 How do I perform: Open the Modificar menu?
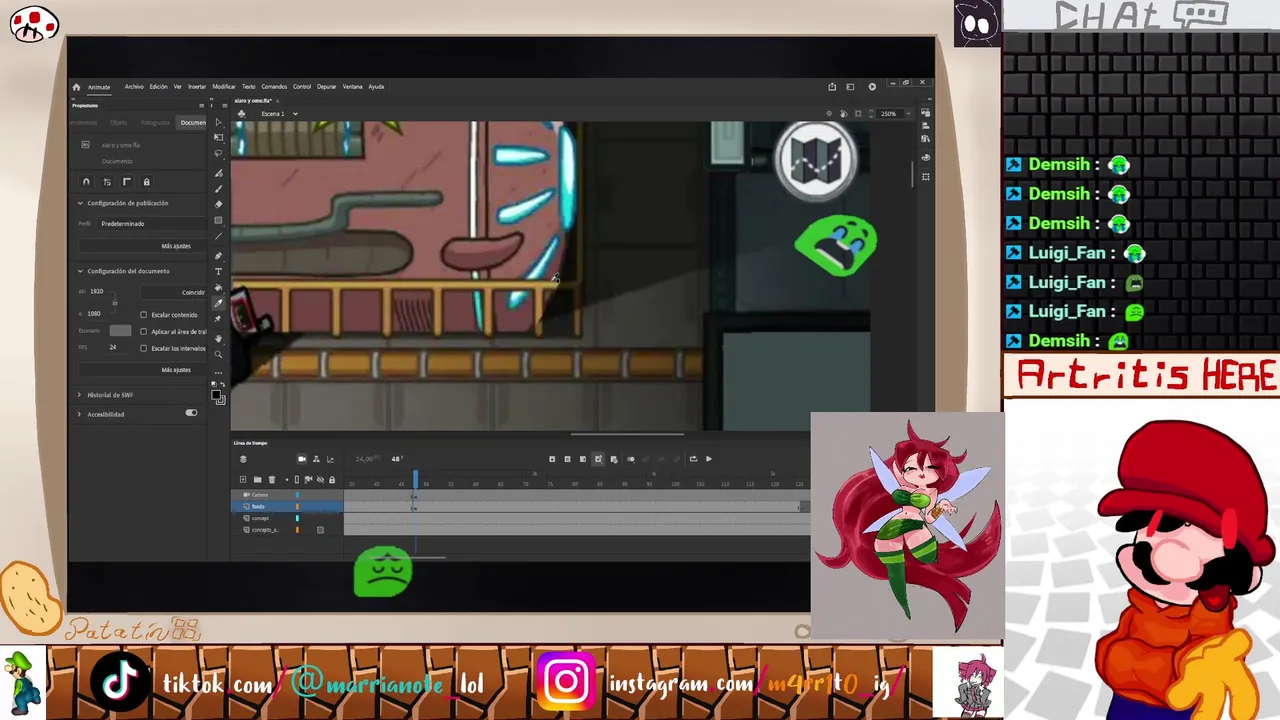224,87
